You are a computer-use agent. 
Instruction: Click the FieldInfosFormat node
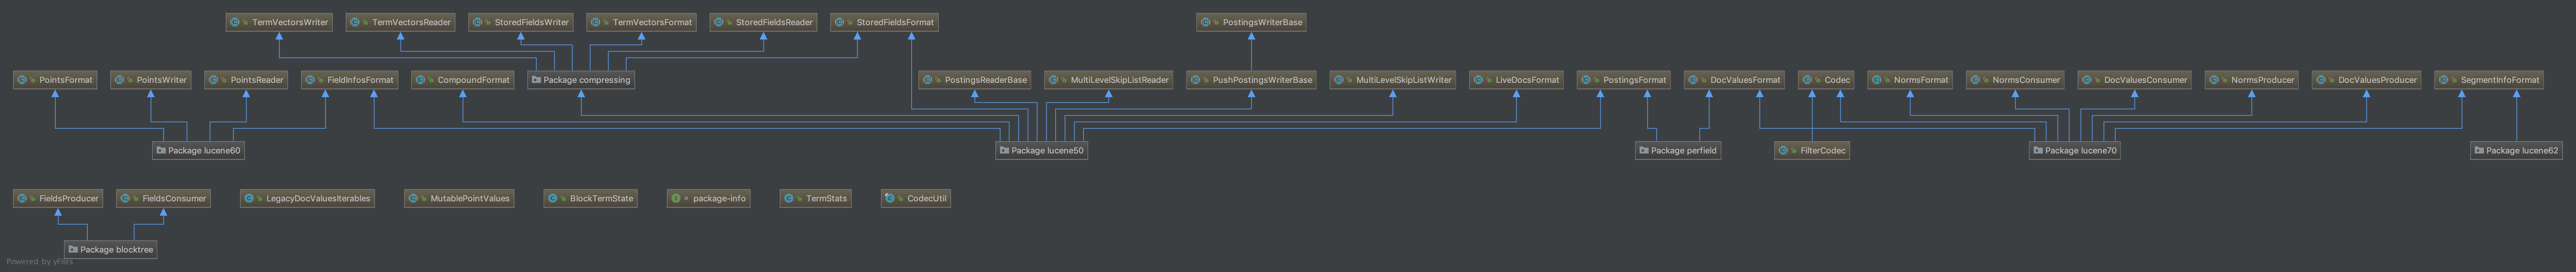[x=350, y=80]
